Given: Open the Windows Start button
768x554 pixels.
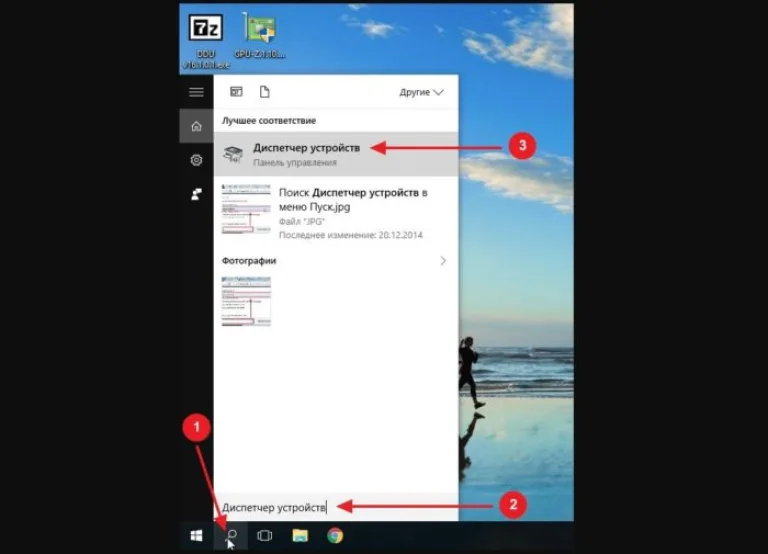Looking at the screenshot, I should pos(196,536).
